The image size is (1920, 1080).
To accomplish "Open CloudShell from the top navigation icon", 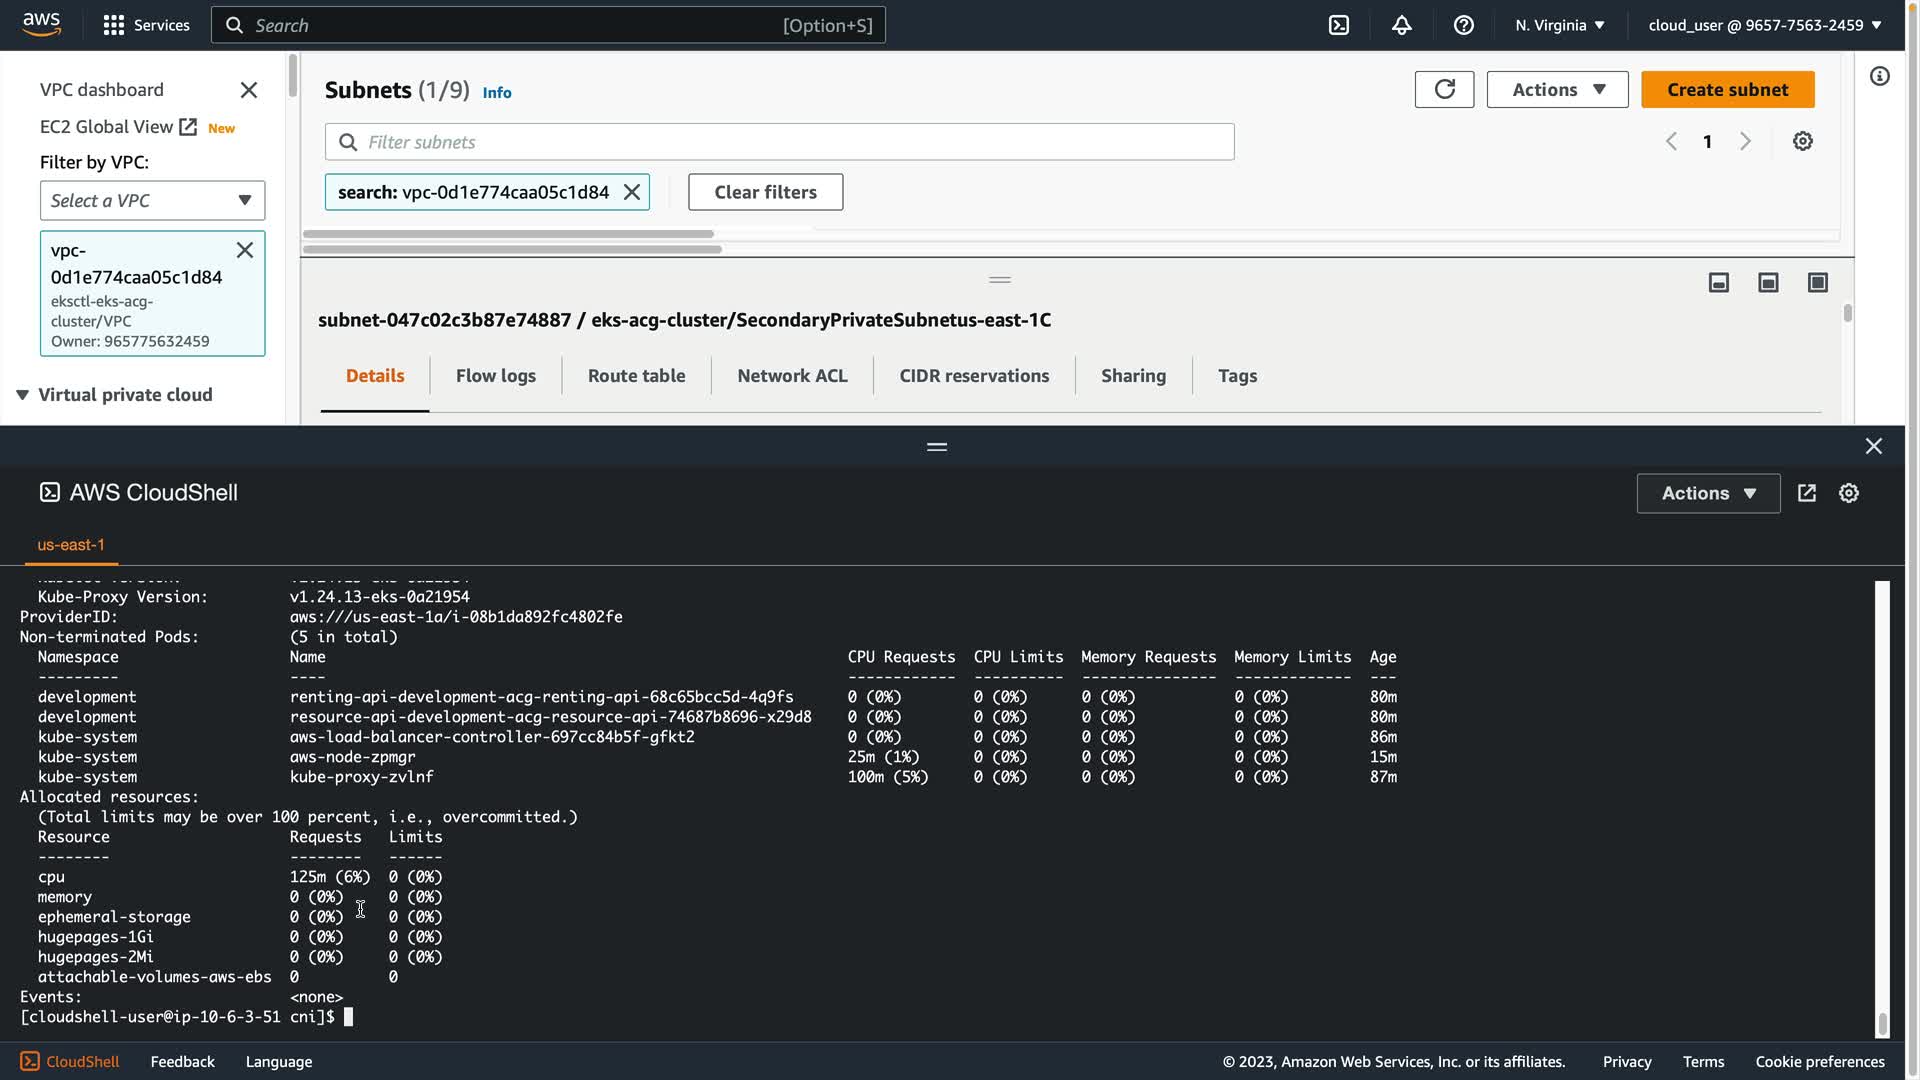I will [x=1339, y=25].
